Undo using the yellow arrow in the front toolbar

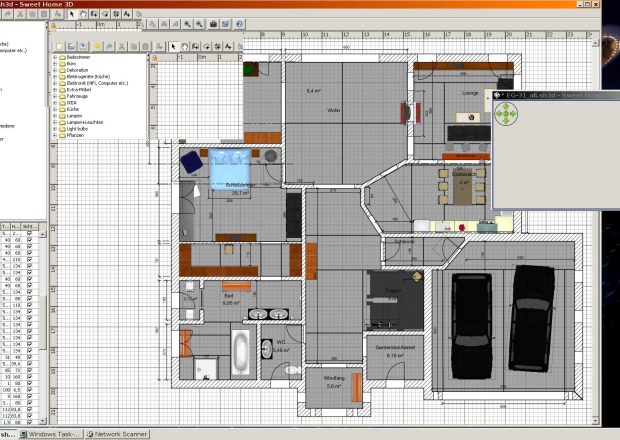pyautogui.click(x=97, y=47)
